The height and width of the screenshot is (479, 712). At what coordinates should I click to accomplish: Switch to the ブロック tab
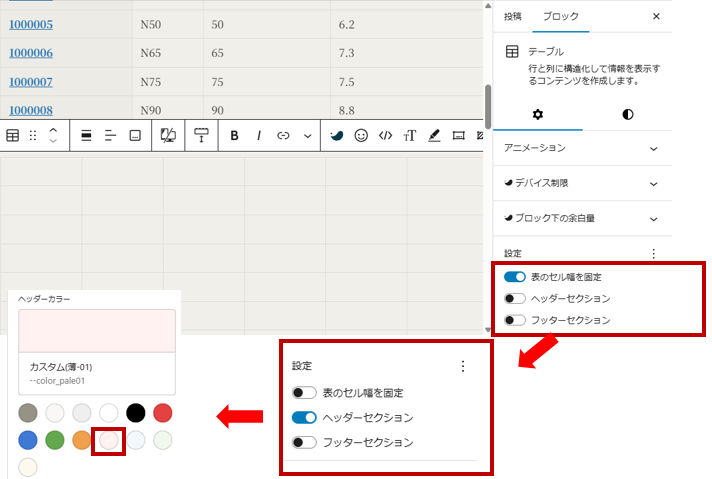coord(561,16)
